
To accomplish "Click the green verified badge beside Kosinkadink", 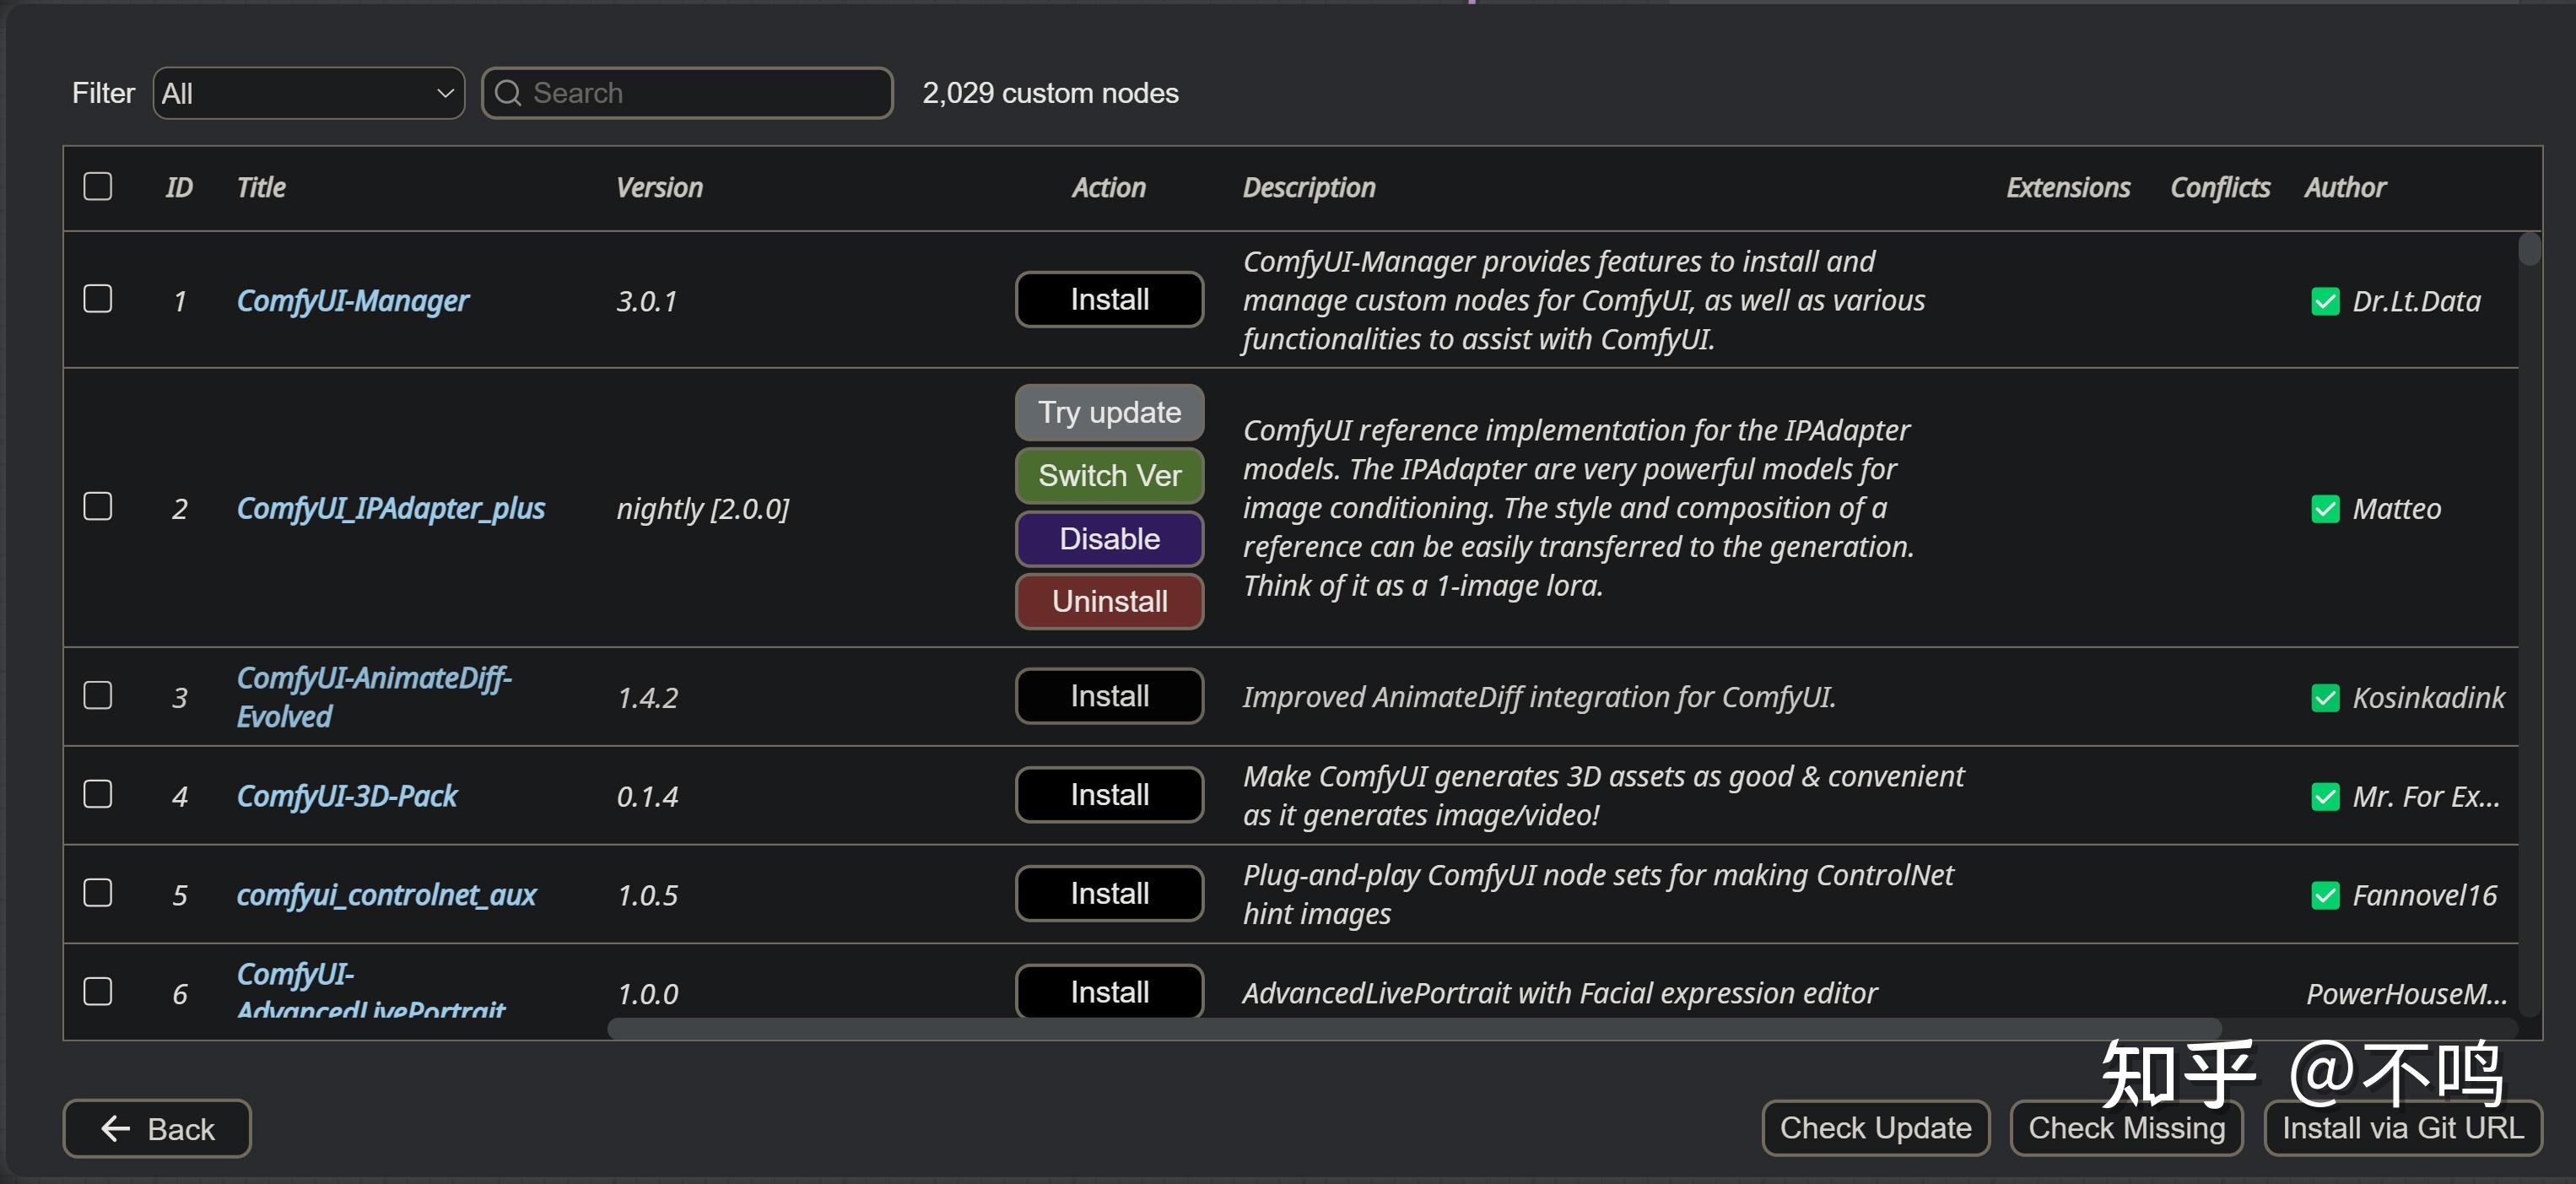I will pyautogui.click(x=2325, y=697).
